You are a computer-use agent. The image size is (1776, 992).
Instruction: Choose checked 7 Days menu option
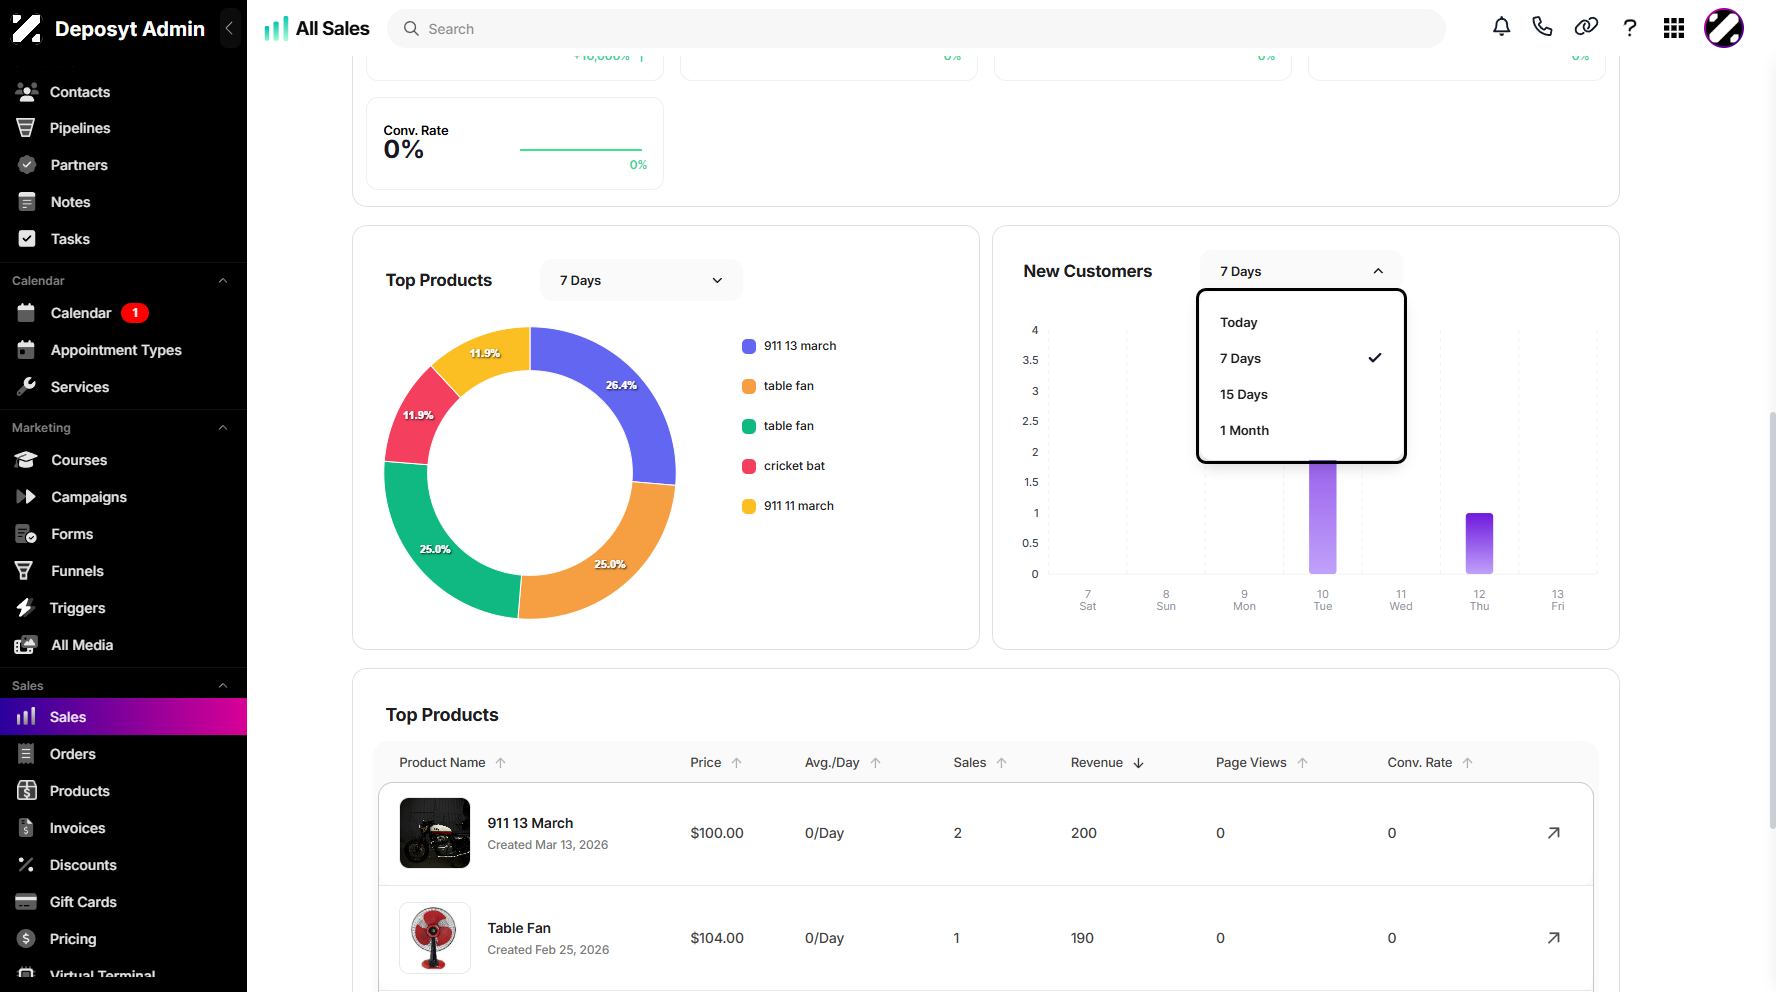[x=1301, y=359]
